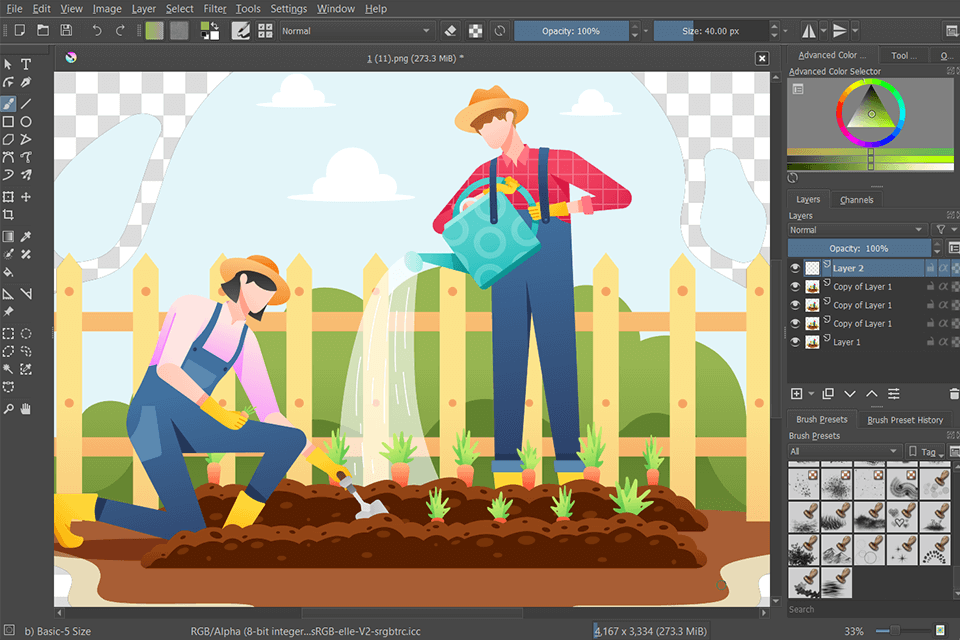This screenshot has height=640, width=960.
Task: Switch to Brush Preset History tab
Action: tap(905, 420)
